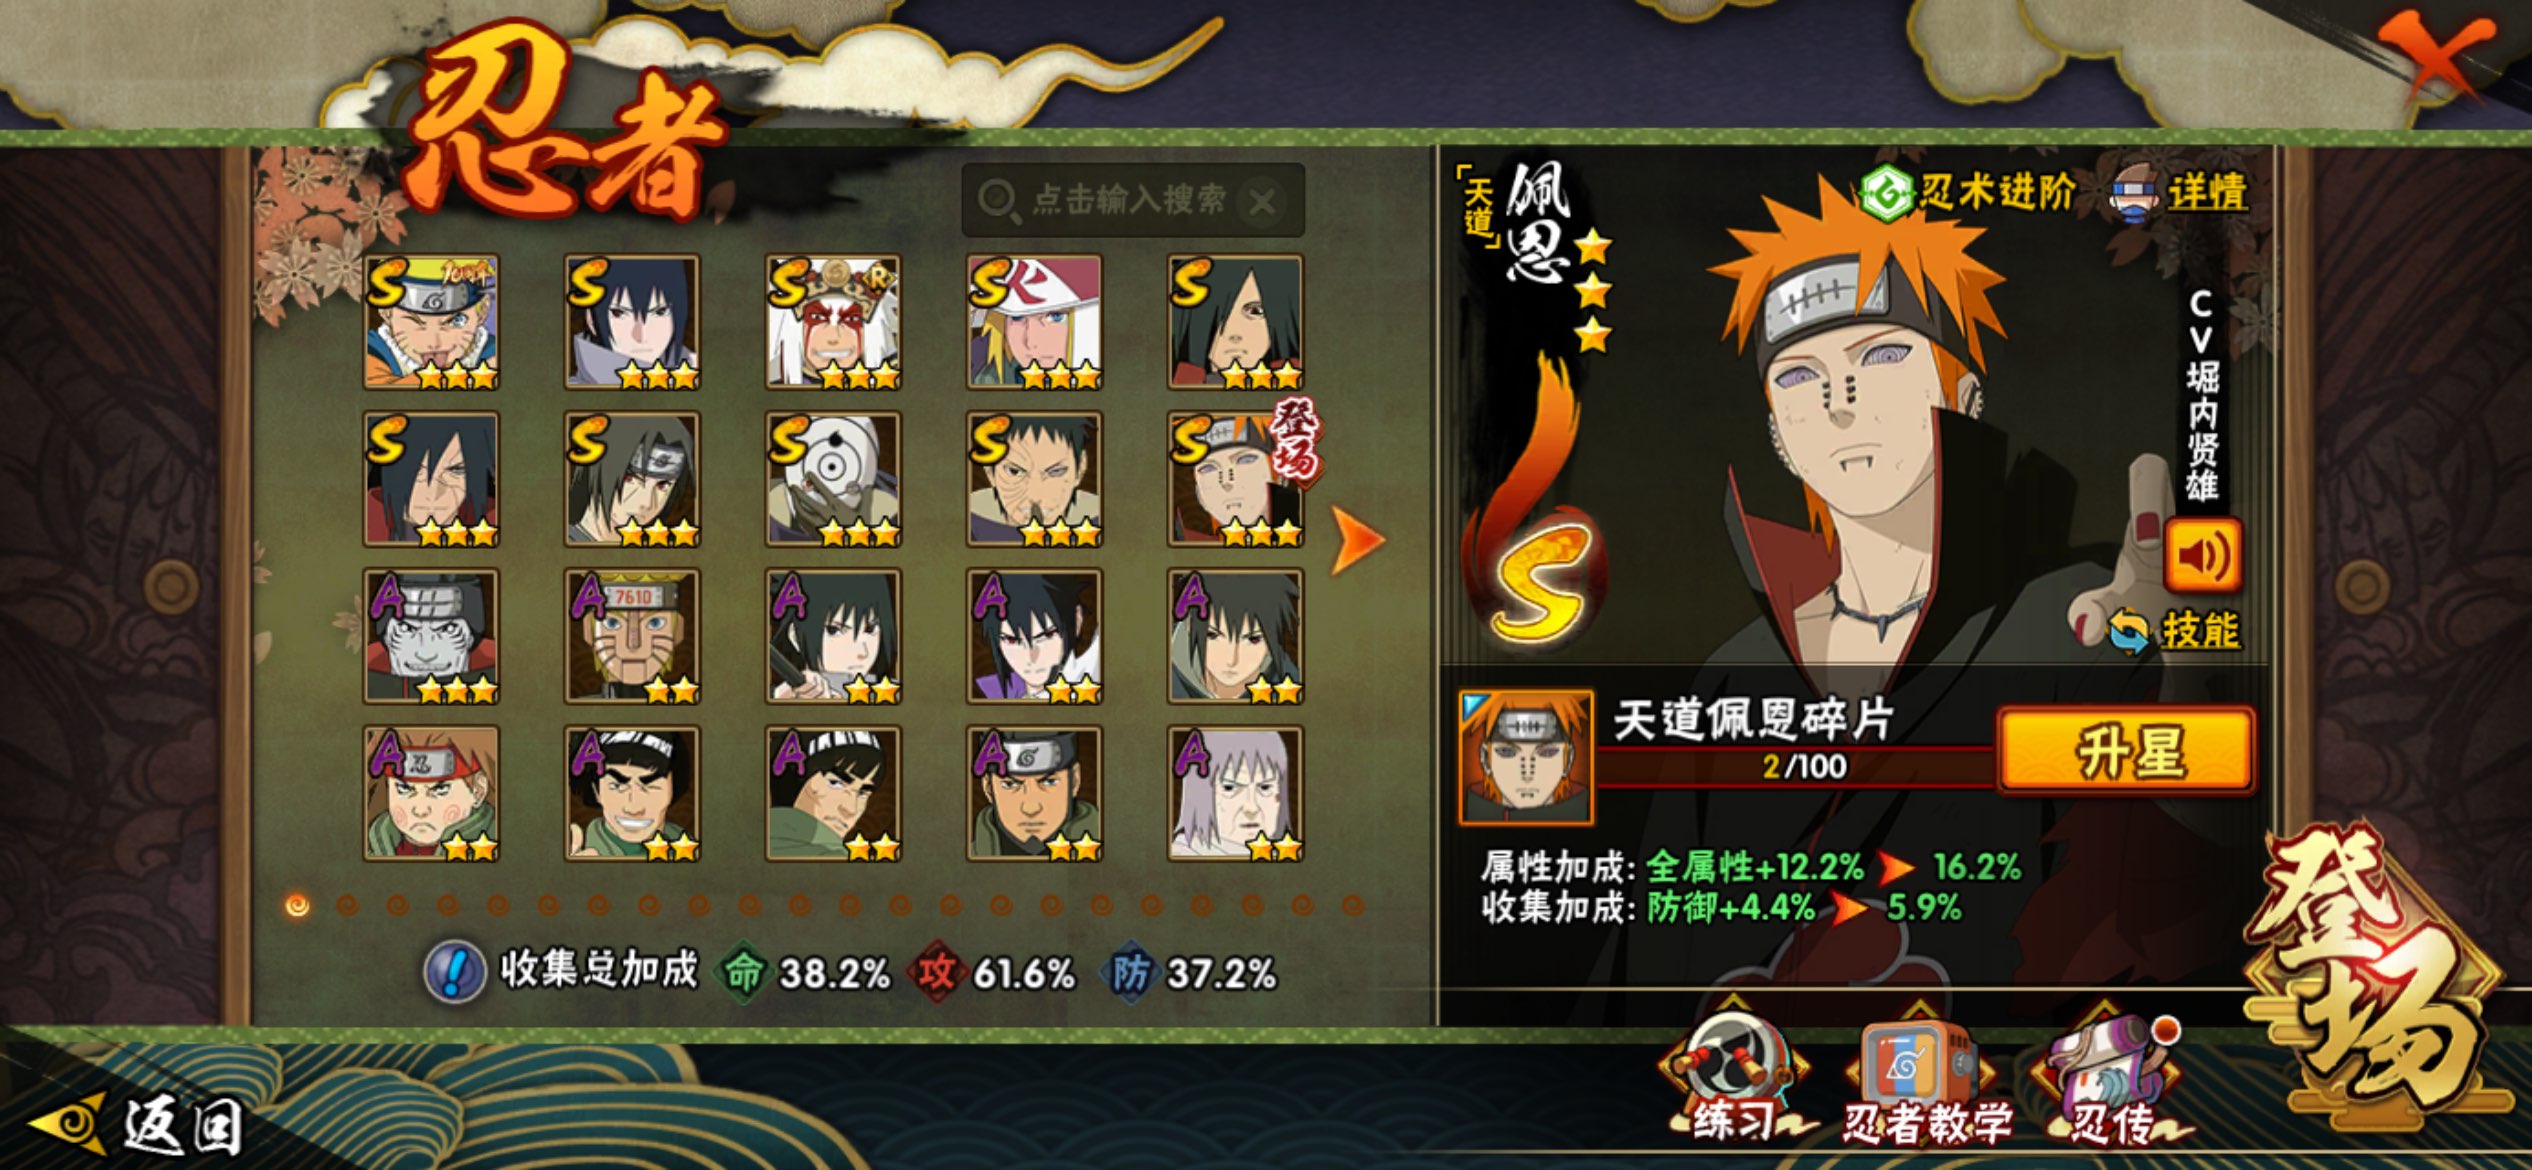Screen dimensions: 2532x1170
Task: Click the 忍术进阶 green icon
Action: 1887,192
